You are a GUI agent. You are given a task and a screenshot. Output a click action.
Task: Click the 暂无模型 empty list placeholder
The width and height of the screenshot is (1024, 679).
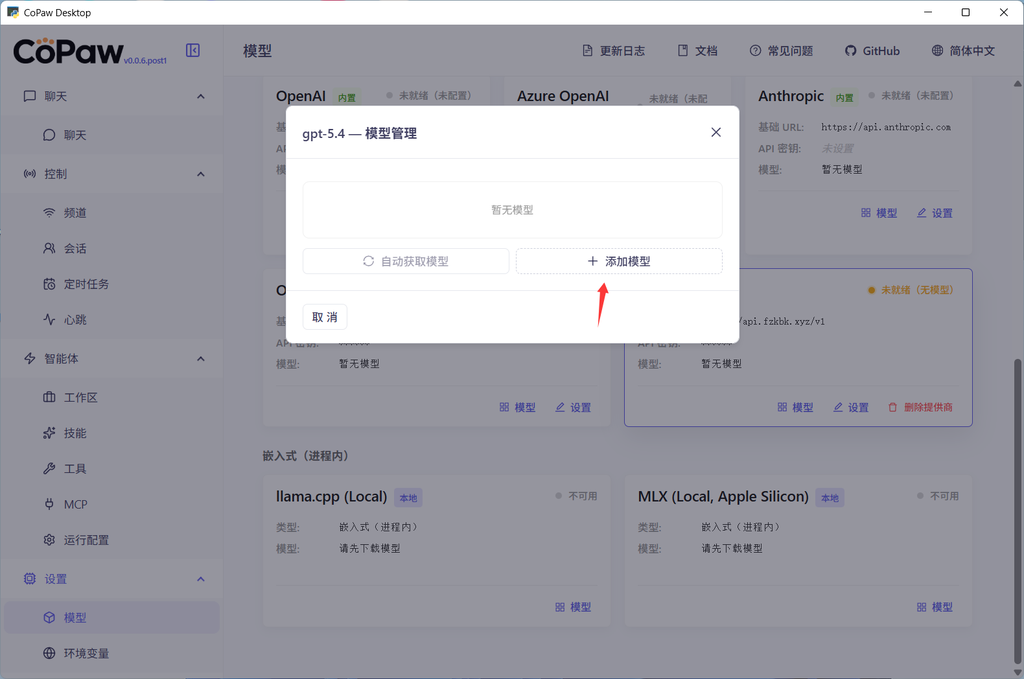coord(513,210)
